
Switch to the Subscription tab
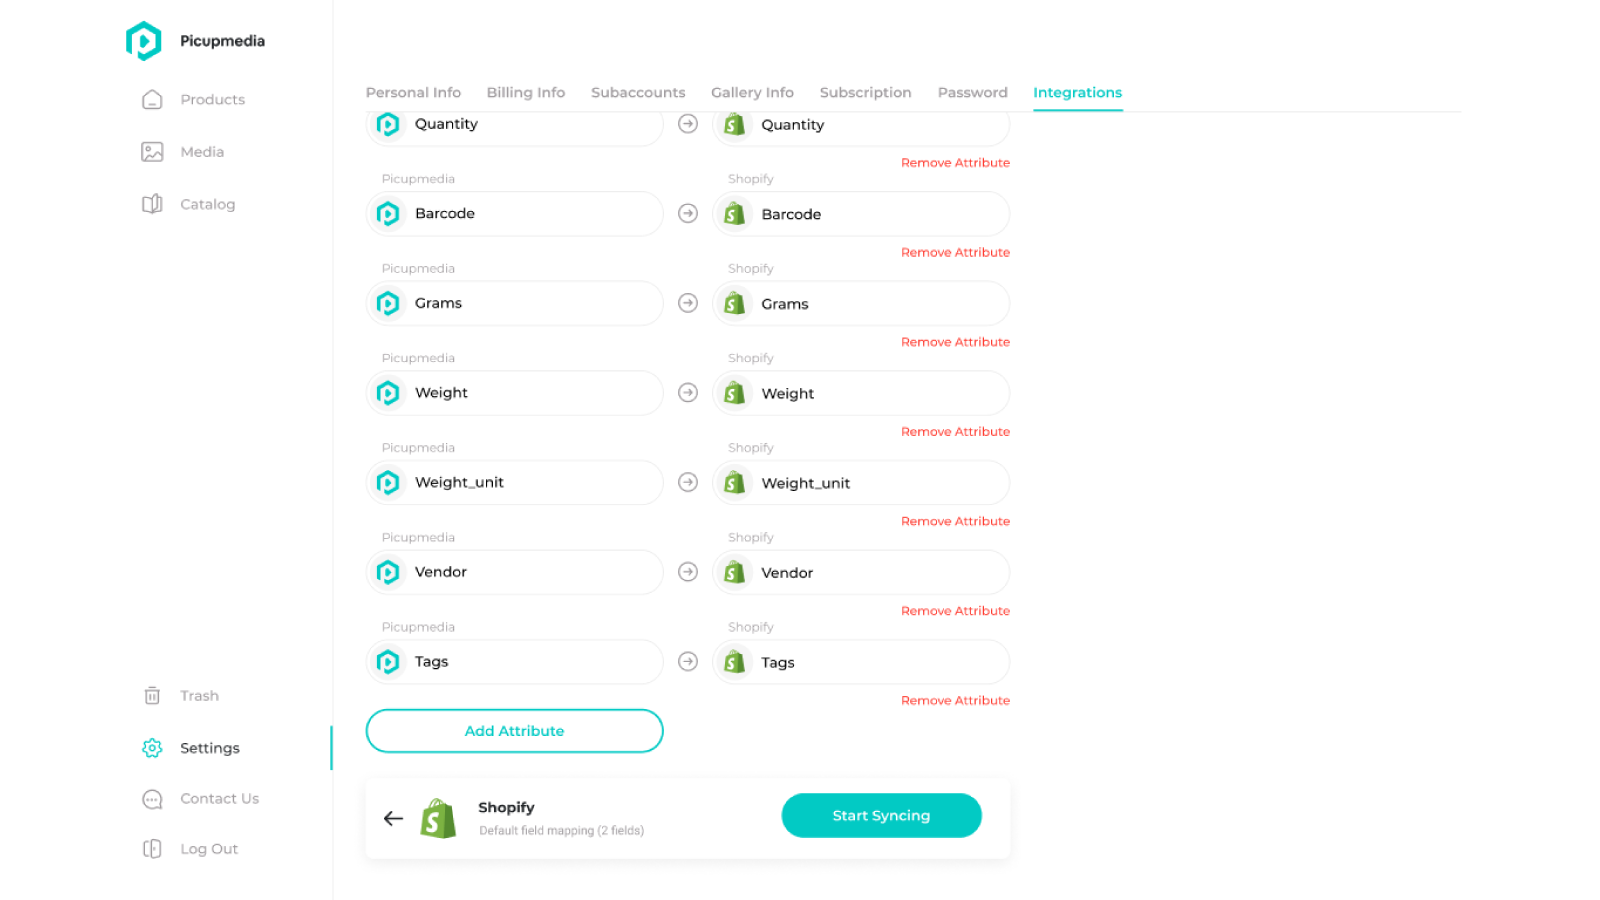[x=866, y=92]
